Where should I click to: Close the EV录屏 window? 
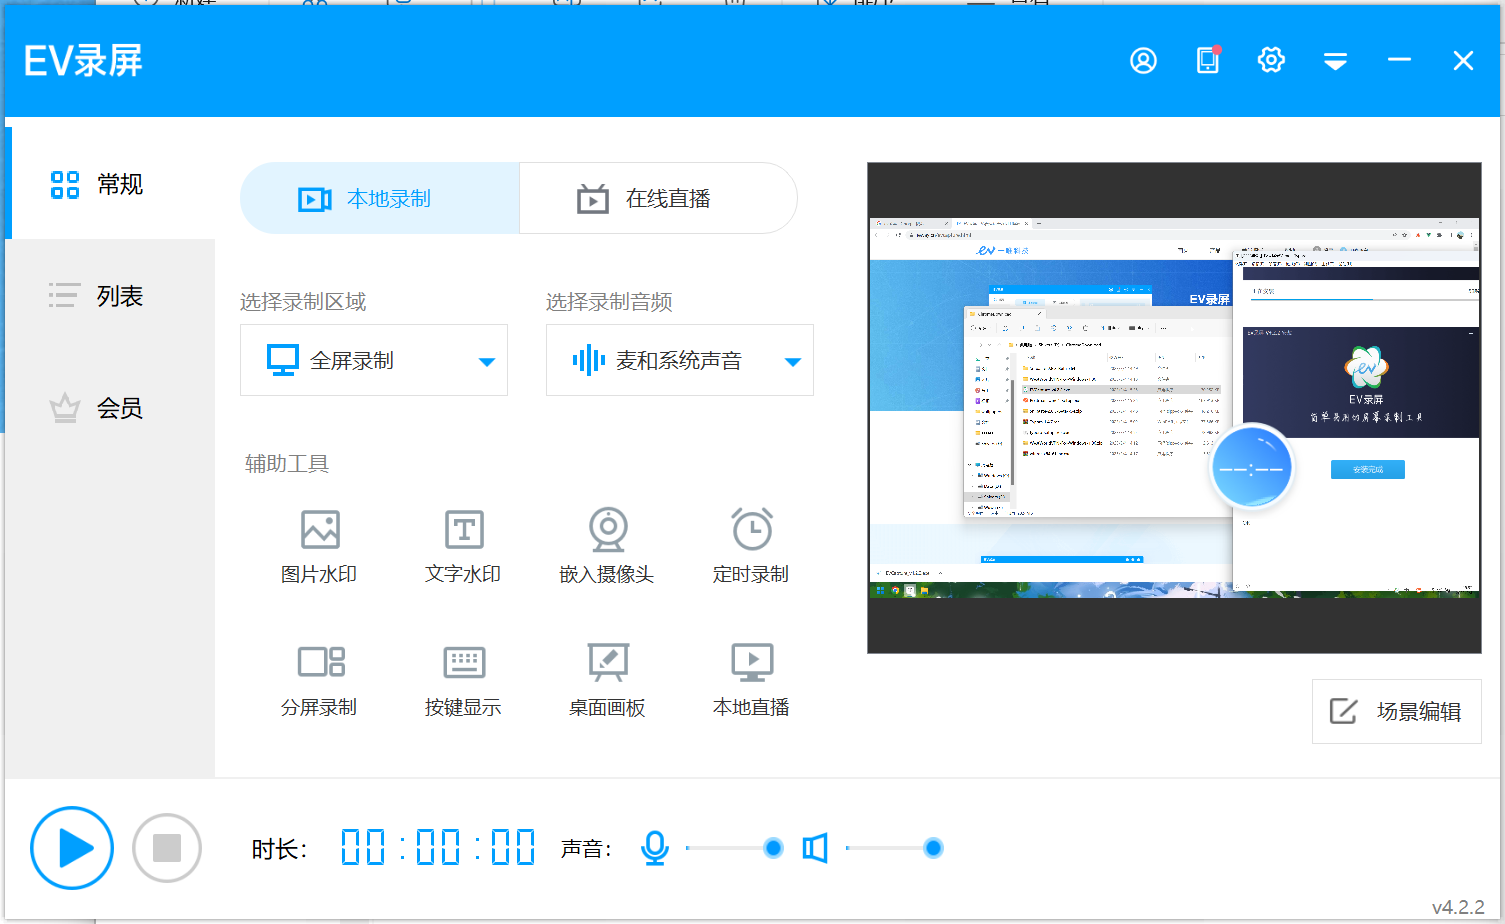(1463, 61)
